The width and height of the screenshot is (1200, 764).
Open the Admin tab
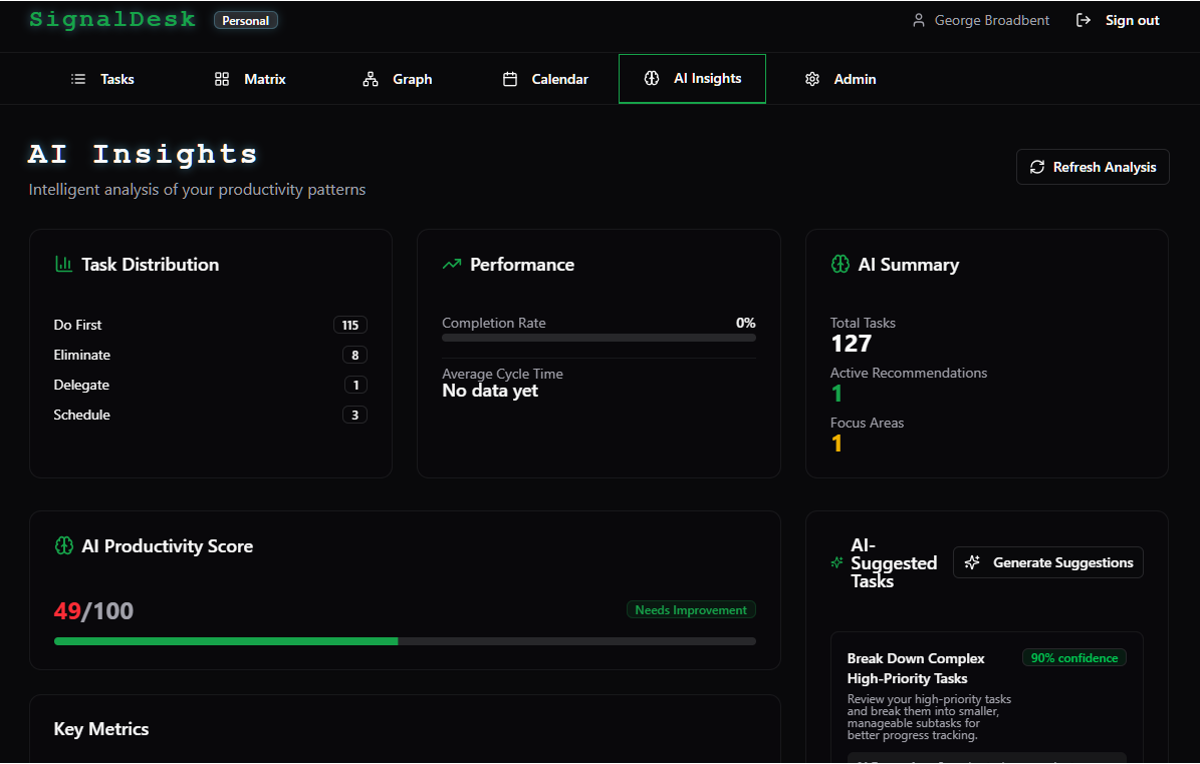click(x=840, y=79)
